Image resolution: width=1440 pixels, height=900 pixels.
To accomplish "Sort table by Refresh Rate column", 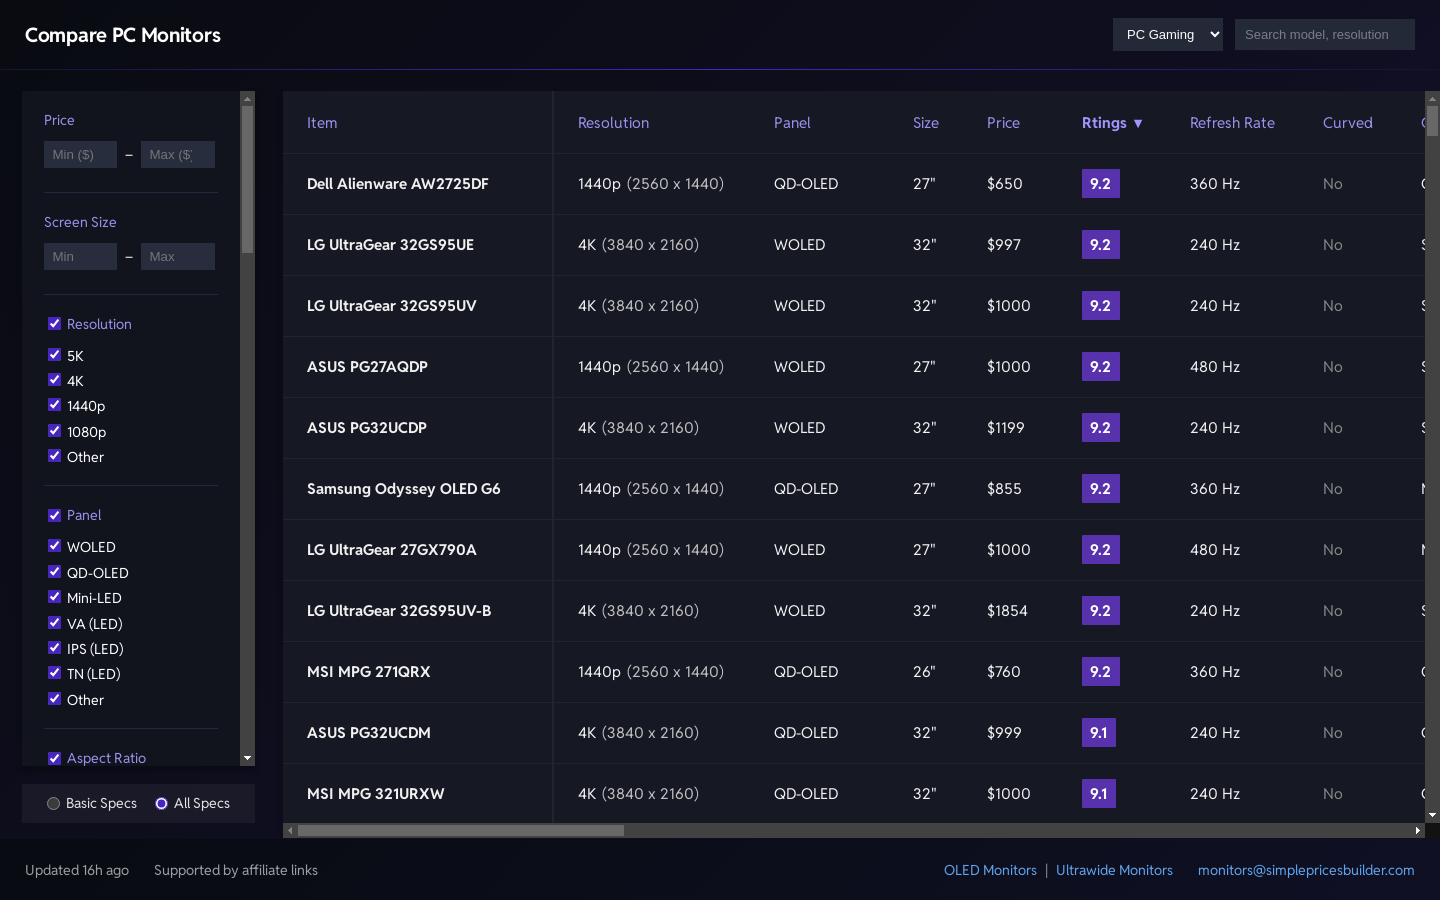I will (1232, 123).
